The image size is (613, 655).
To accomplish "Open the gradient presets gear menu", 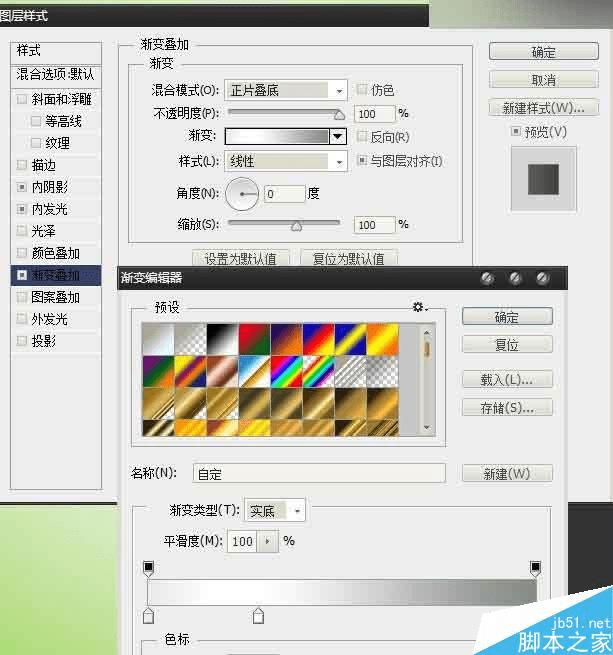I will pyautogui.click(x=419, y=307).
